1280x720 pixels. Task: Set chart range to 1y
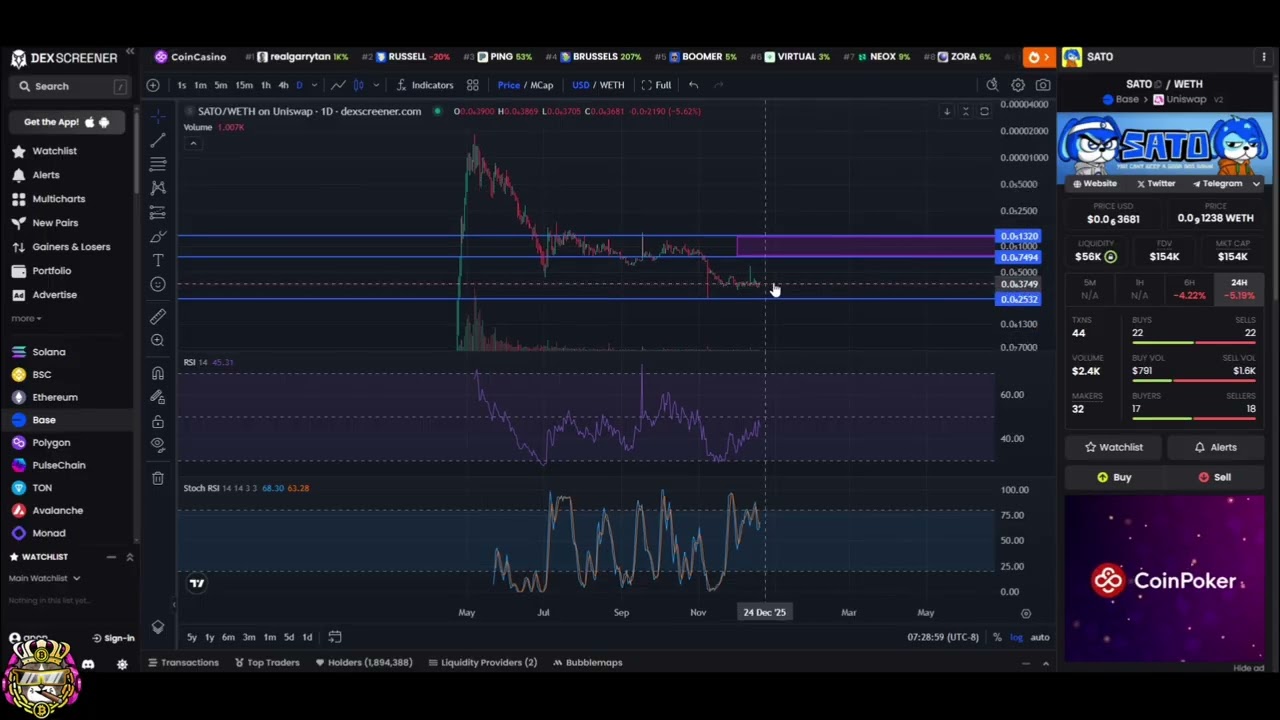pos(209,637)
